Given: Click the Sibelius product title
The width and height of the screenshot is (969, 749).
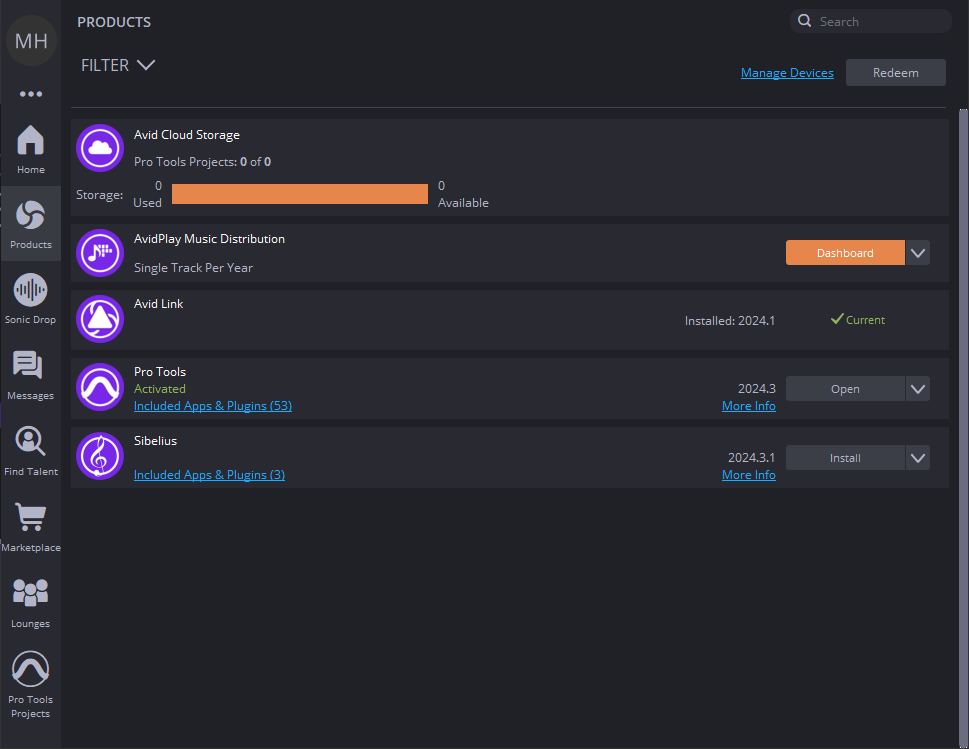Looking at the screenshot, I should point(155,441).
